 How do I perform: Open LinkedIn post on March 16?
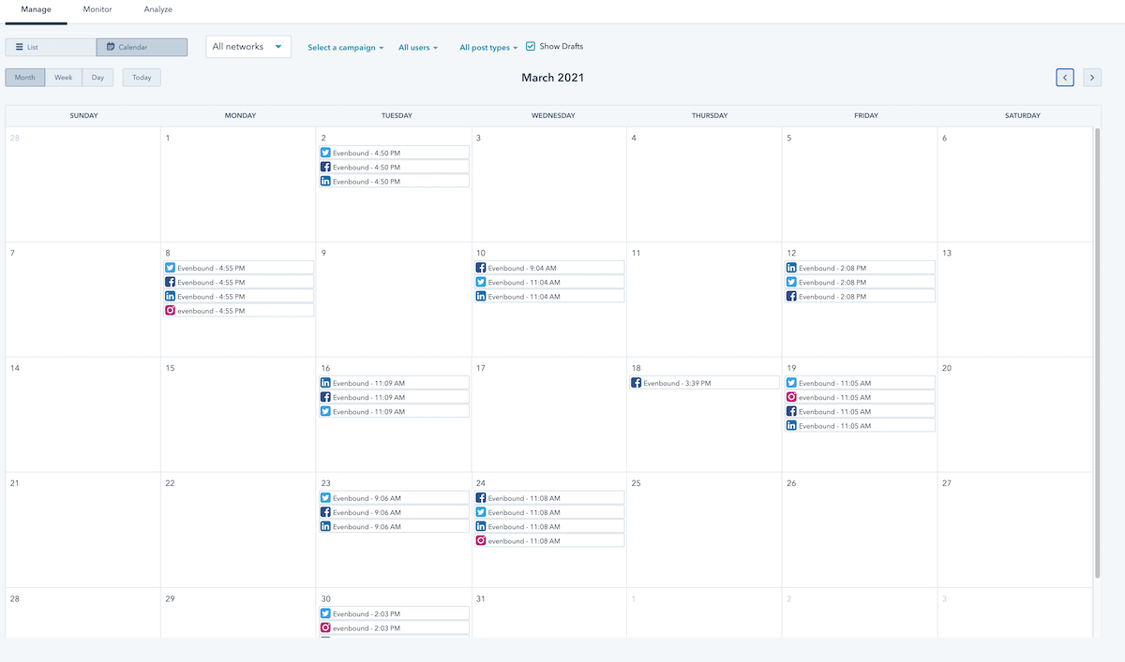394,383
